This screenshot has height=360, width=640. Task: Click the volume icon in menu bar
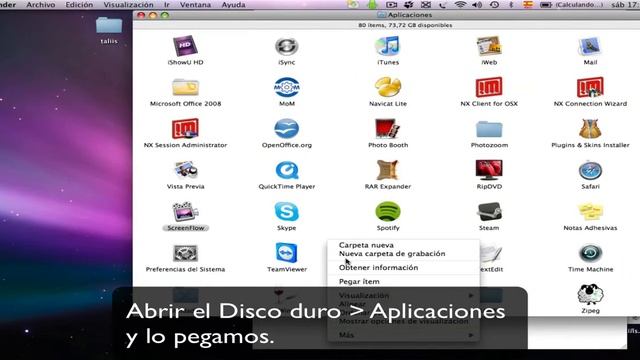477,4
